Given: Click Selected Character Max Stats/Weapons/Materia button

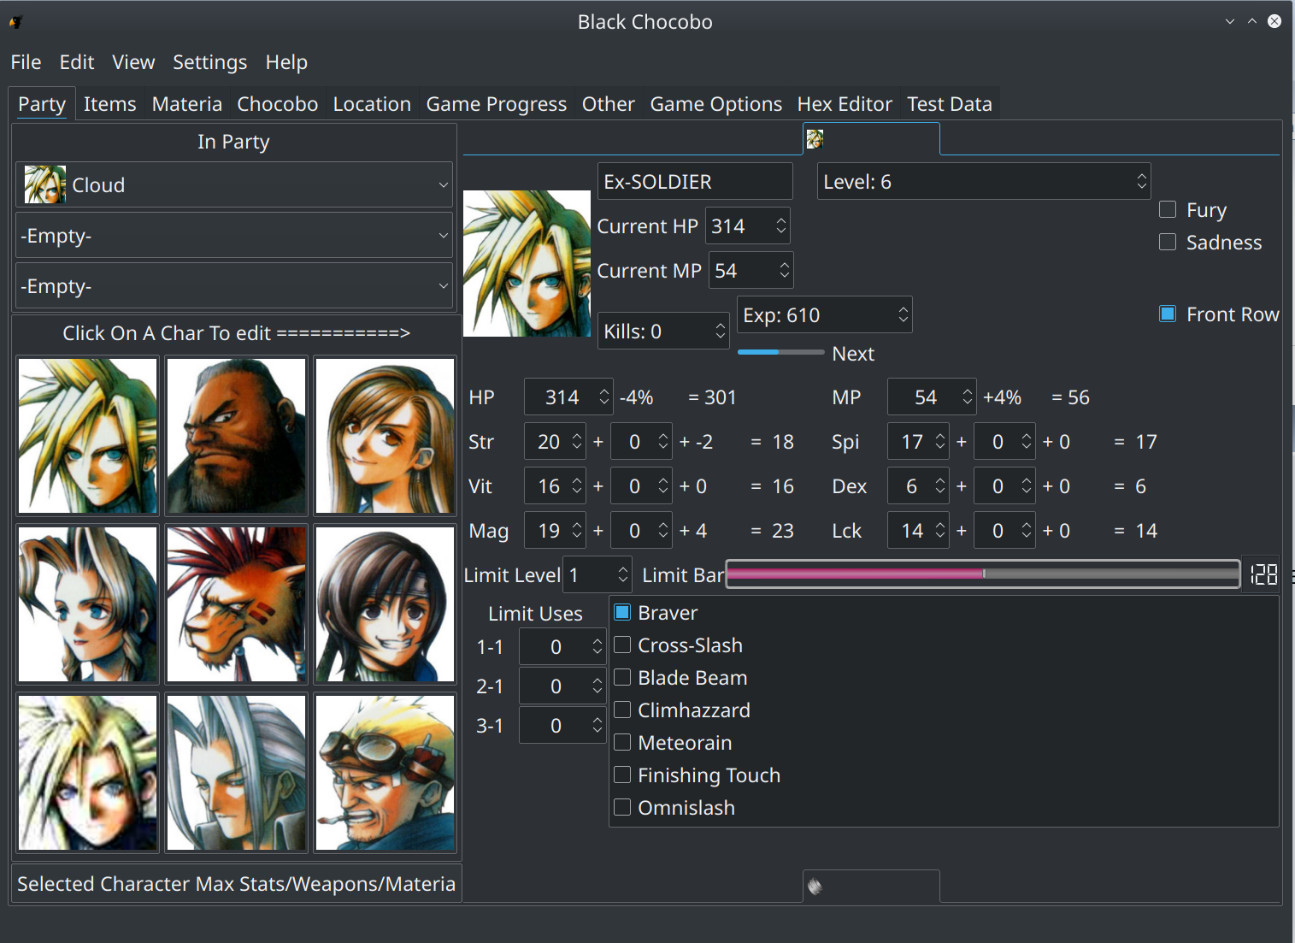Looking at the screenshot, I should 236,884.
